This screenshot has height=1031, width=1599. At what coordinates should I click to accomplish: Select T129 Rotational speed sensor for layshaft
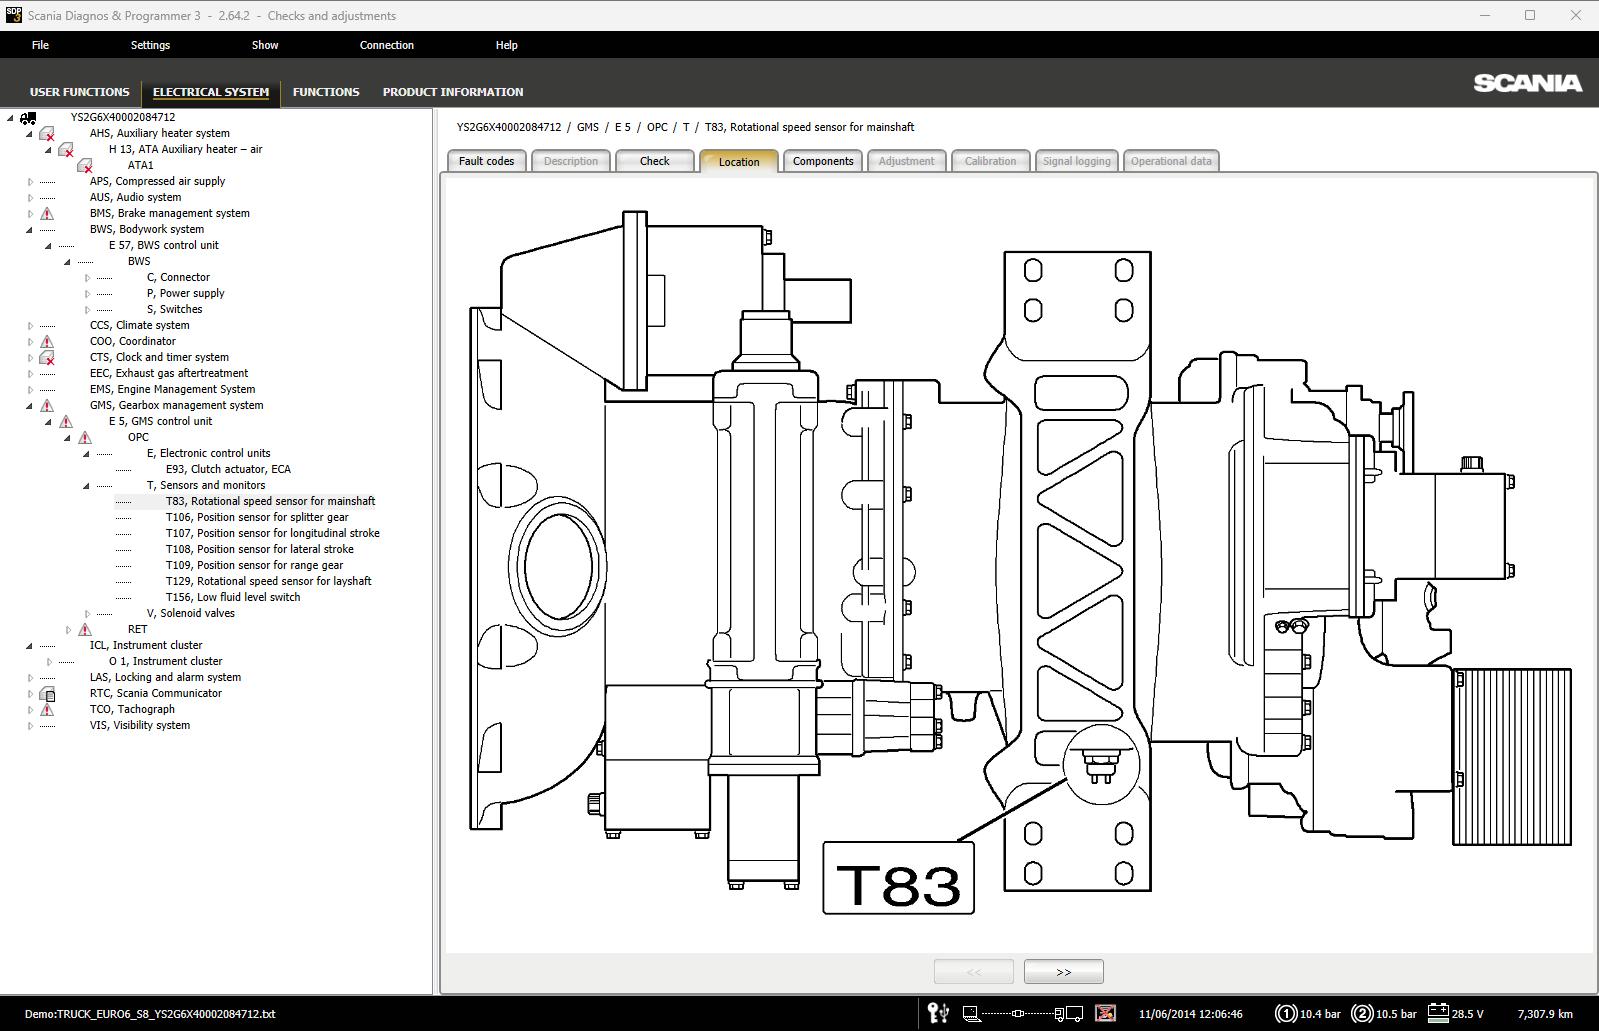(x=268, y=582)
